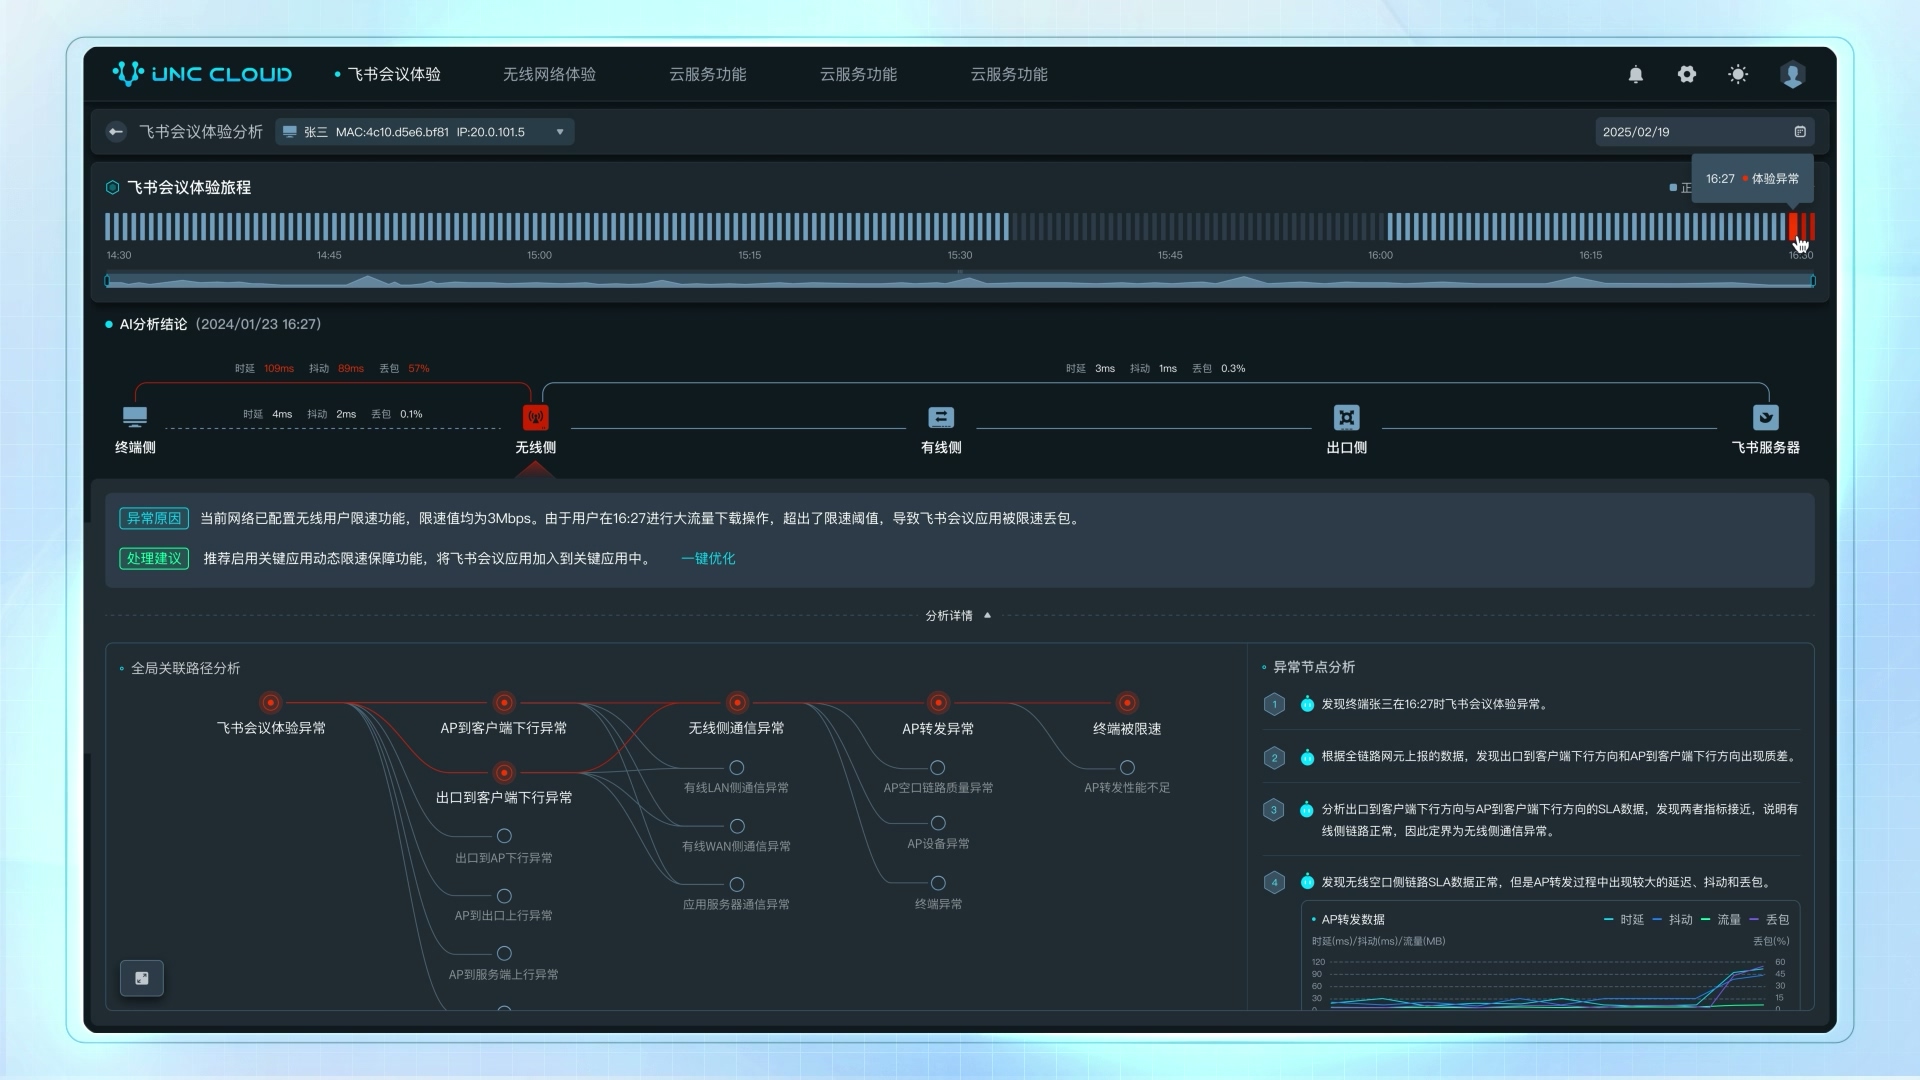Screen dimensions: 1920x1080
Task: Open settings via the gear icon
Action: pyautogui.click(x=1687, y=75)
